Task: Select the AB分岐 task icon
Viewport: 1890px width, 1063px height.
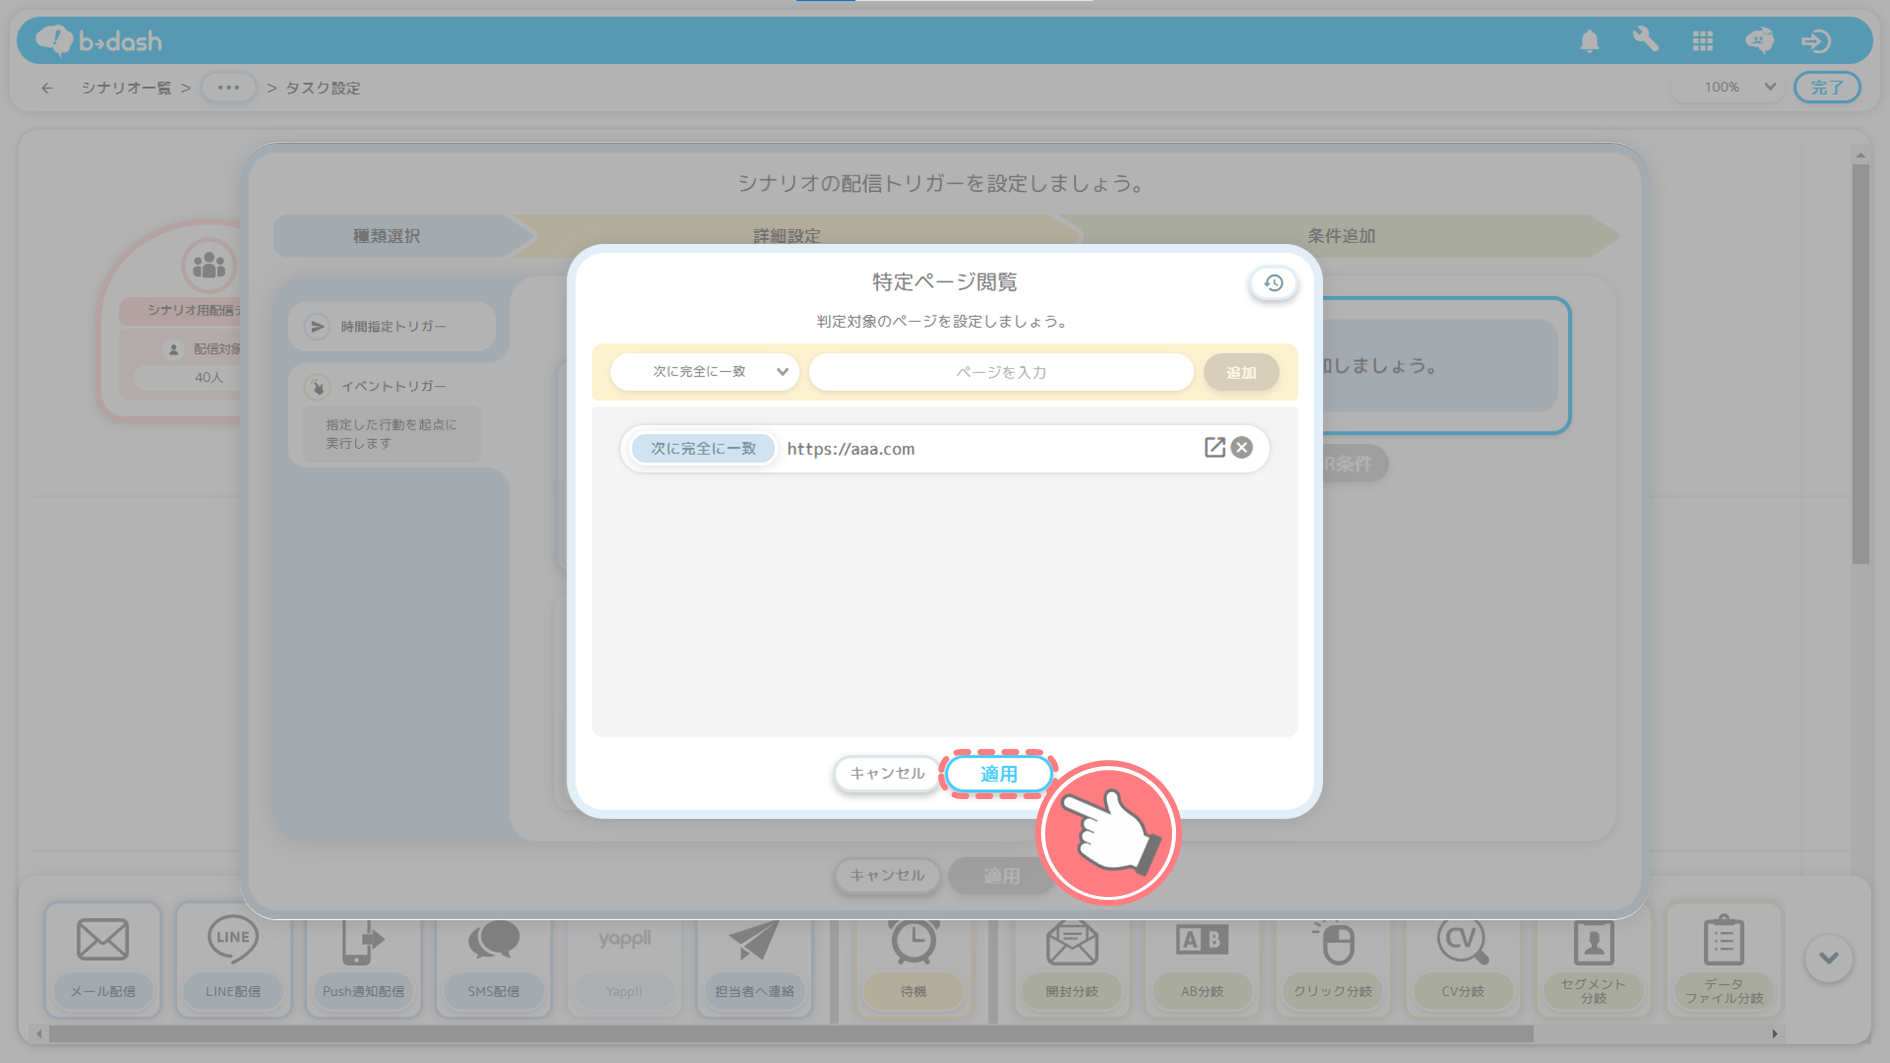Action: point(1201,941)
